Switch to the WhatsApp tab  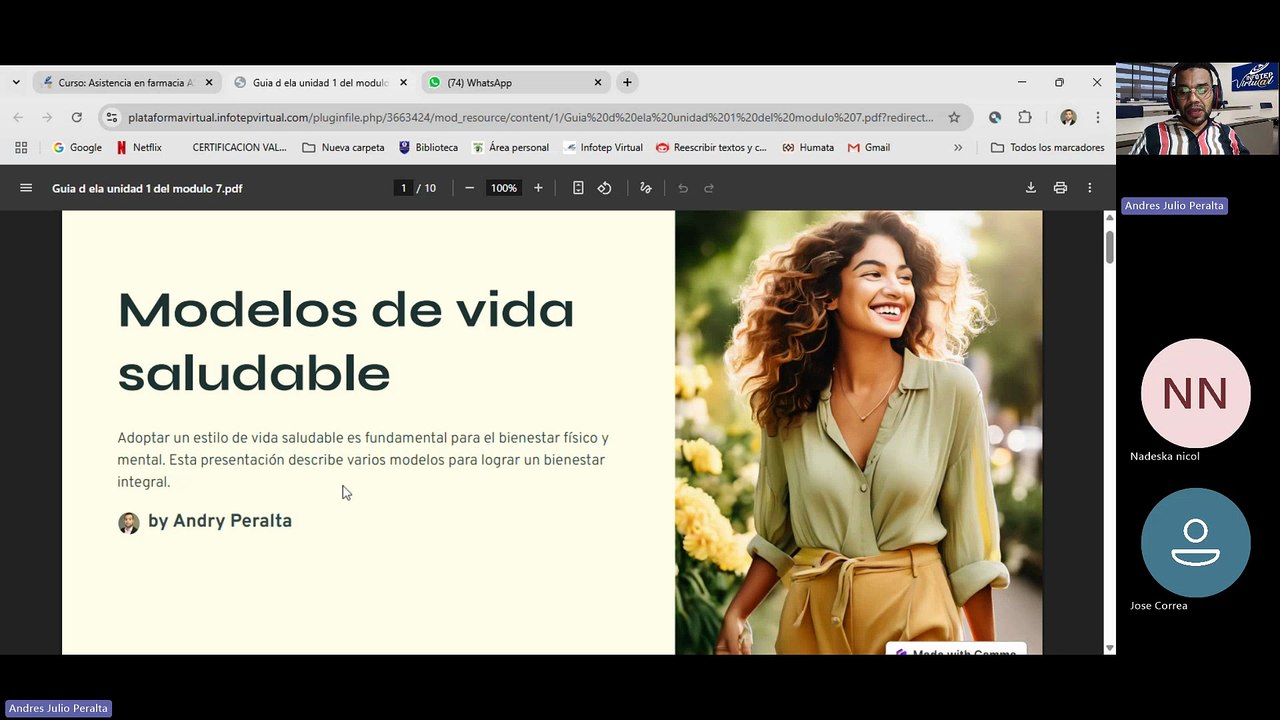[x=515, y=83]
